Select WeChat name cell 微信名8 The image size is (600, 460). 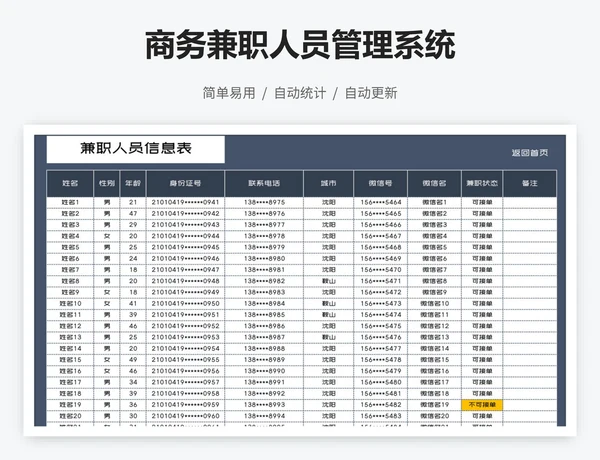435,281
